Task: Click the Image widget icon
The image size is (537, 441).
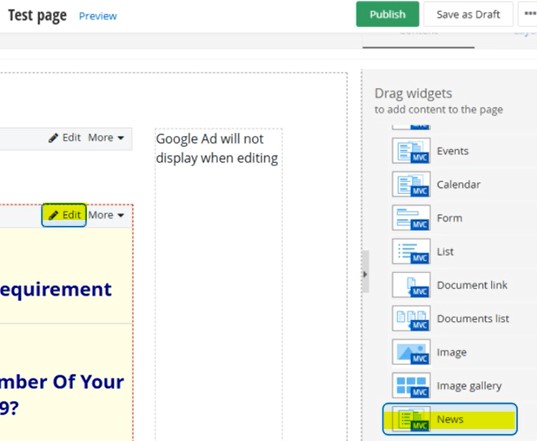Action: pyautogui.click(x=411, y=352)
